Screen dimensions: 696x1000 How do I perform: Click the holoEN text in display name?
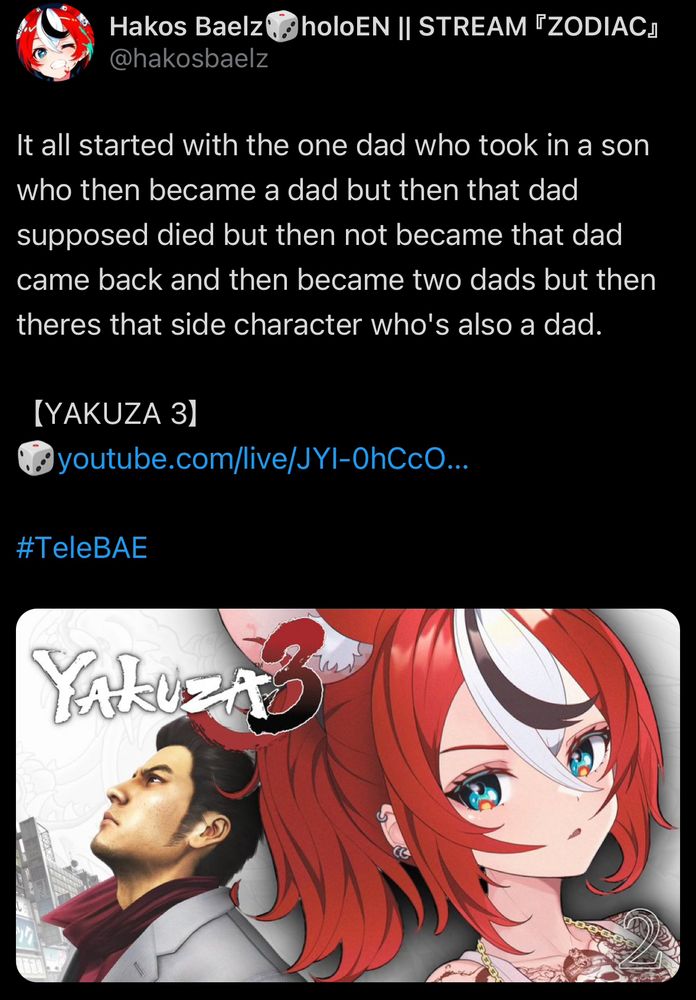(x=344, y=27)
